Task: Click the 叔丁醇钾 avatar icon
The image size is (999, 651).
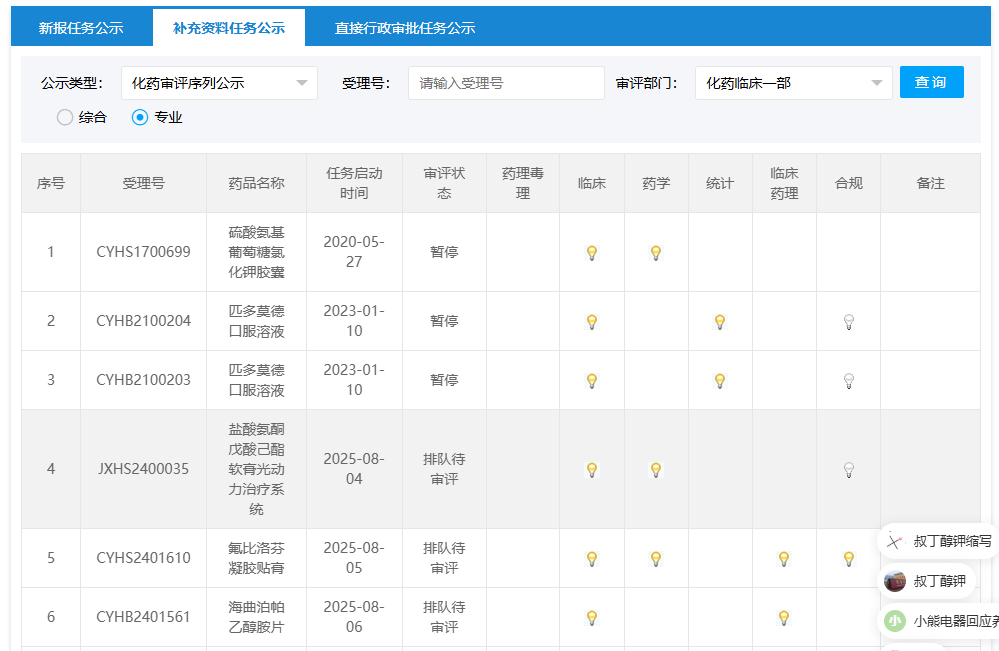Action: (895, 581)
